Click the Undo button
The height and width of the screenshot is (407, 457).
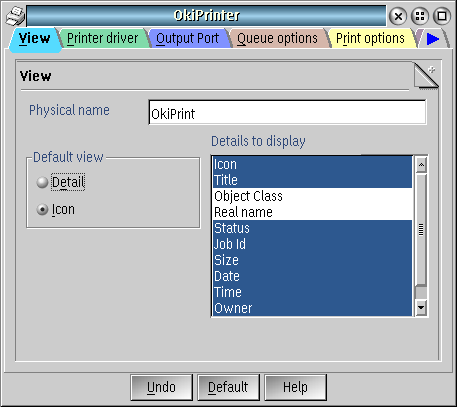(x=162, y=387)
